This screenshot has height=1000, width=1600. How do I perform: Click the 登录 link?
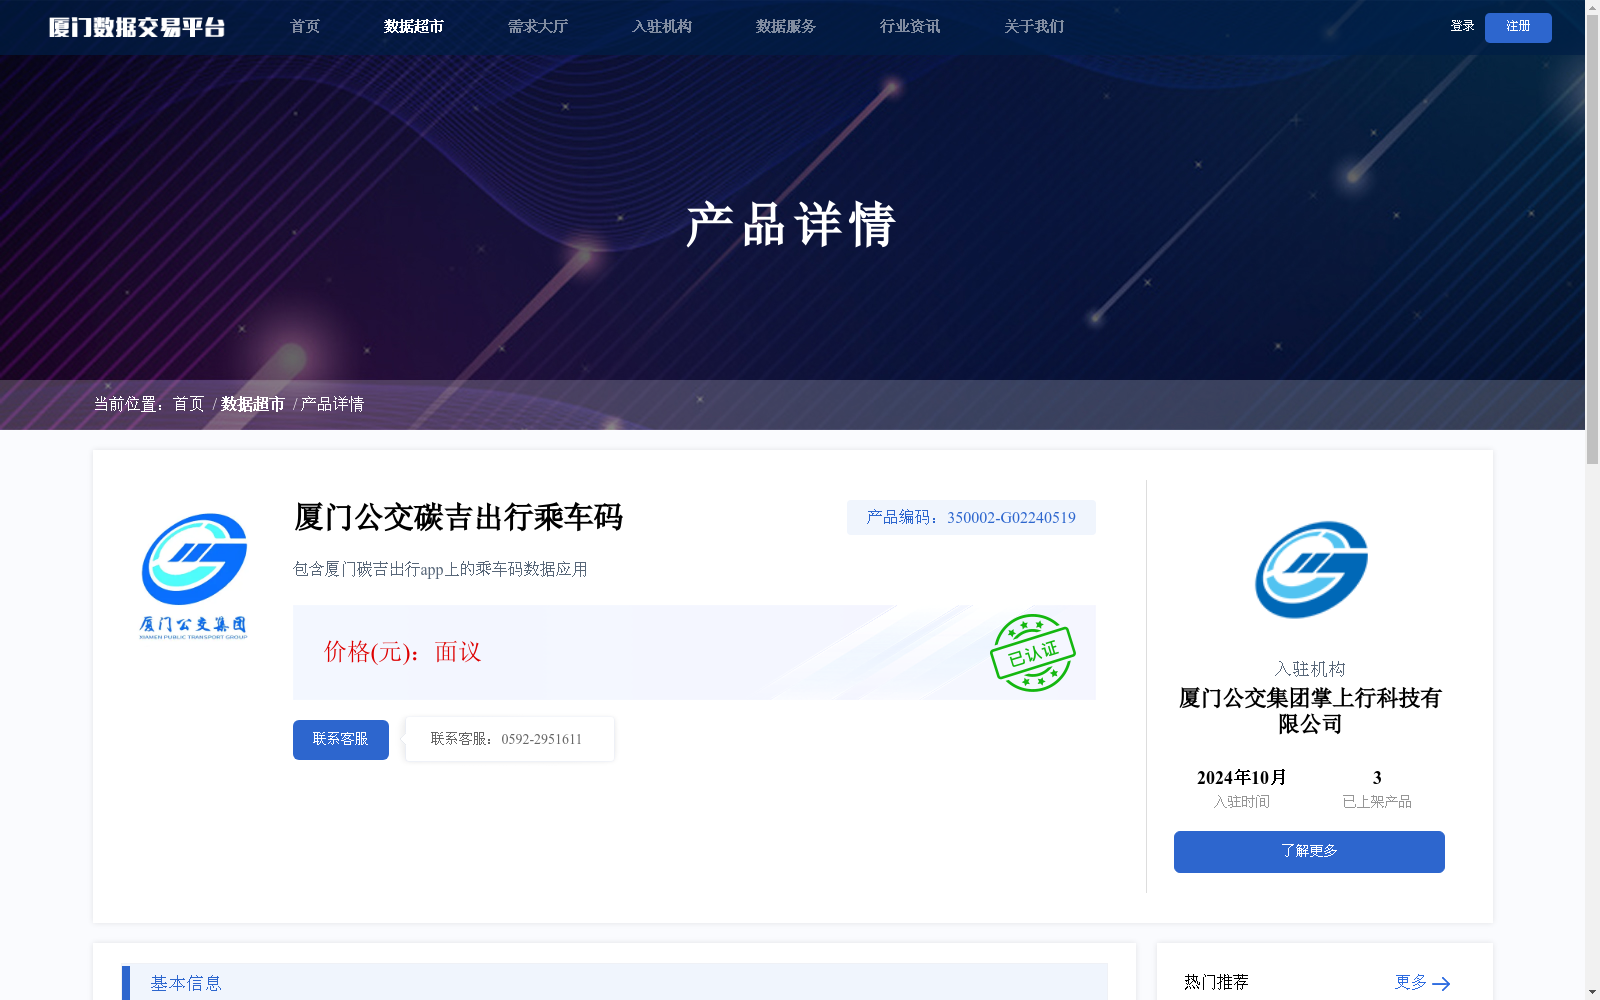[1462, 26]
